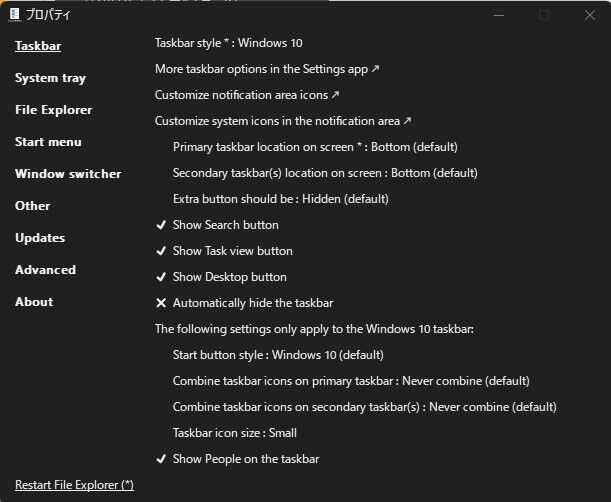
Task: Go to the Window switcher section
Action: tap(68, 174)
